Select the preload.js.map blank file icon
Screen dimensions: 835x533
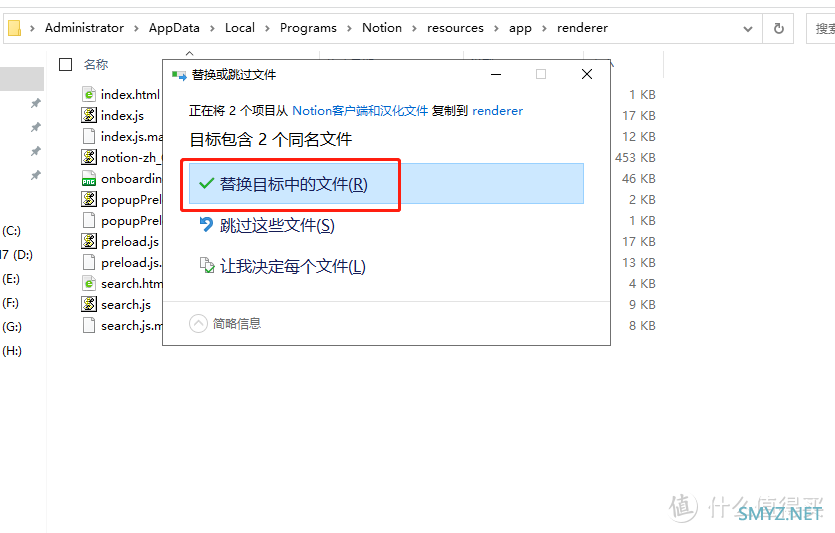[x=89, y=263]
